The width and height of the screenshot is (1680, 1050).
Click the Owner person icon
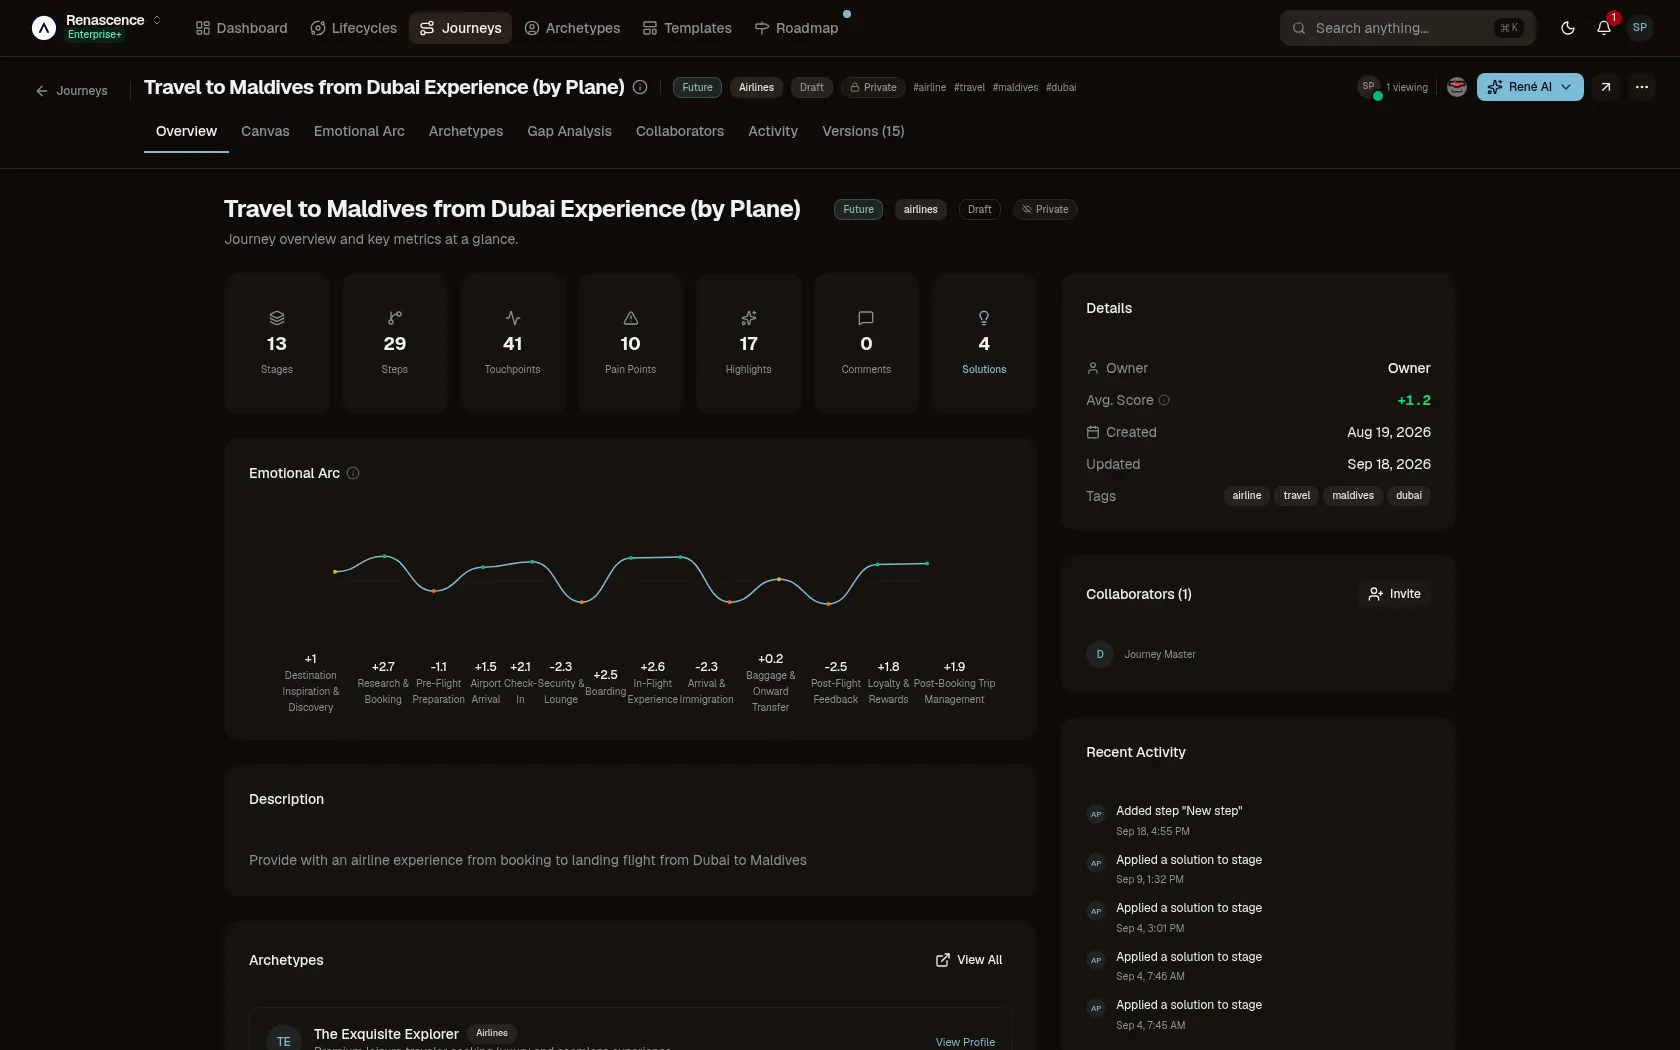point(1093,368)
